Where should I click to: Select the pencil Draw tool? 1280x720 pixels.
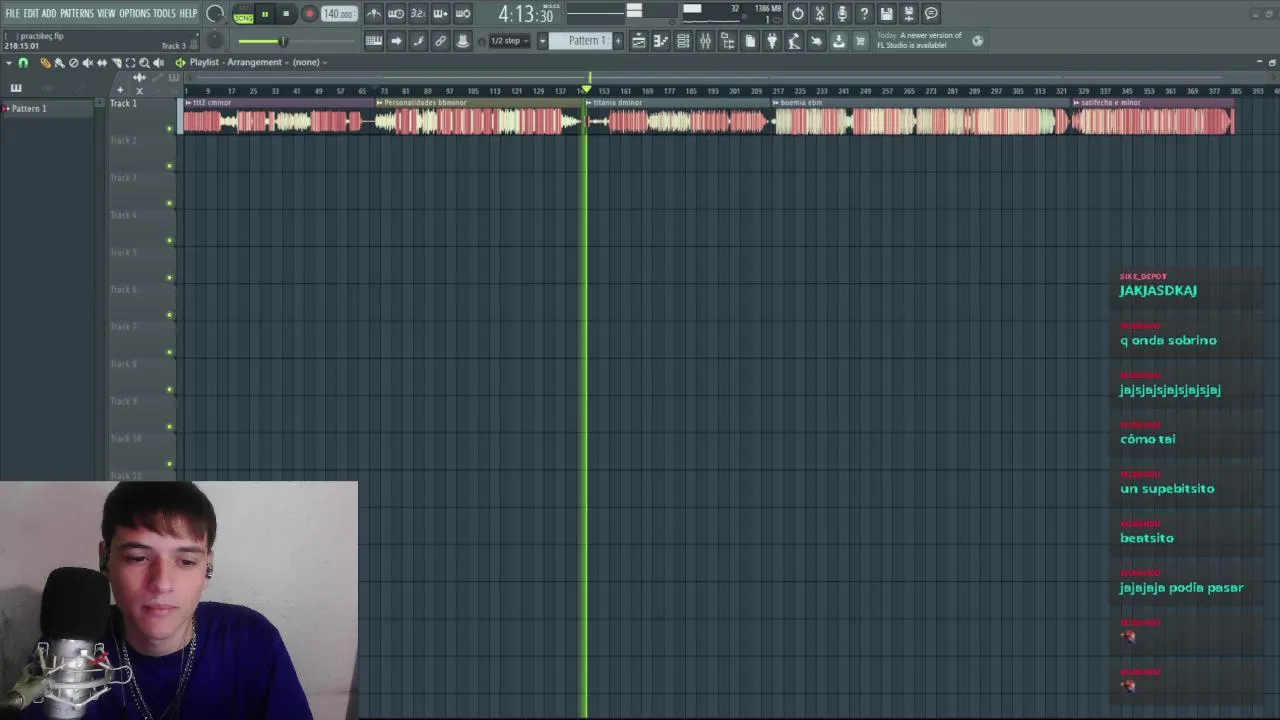(x=45, y=63)
